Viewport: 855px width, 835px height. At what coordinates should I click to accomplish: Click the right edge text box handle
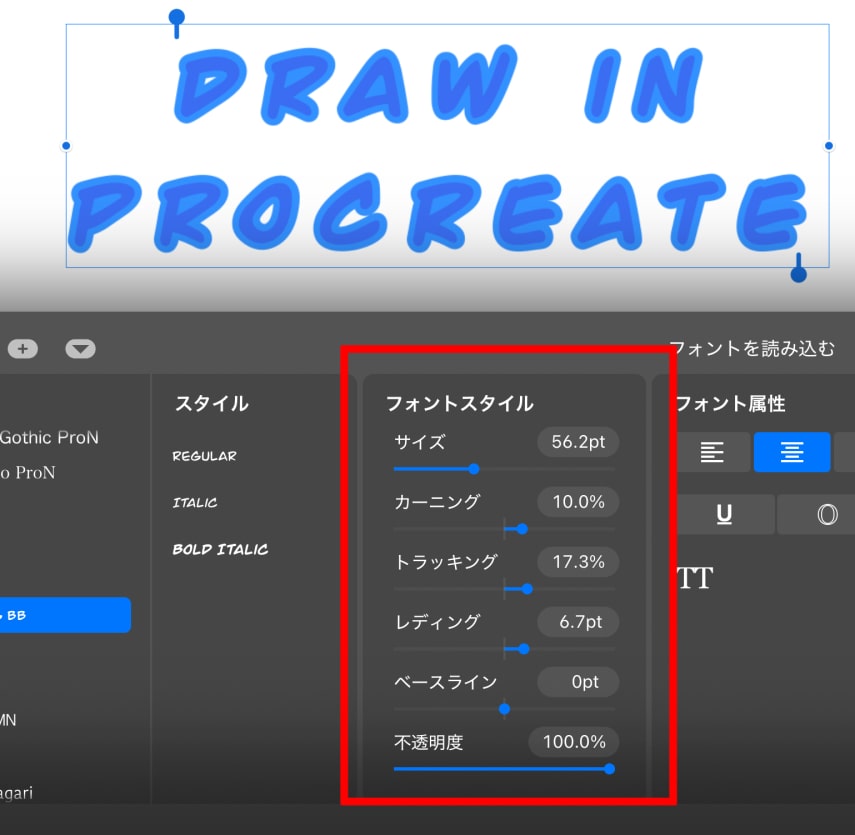coord(829,146)
